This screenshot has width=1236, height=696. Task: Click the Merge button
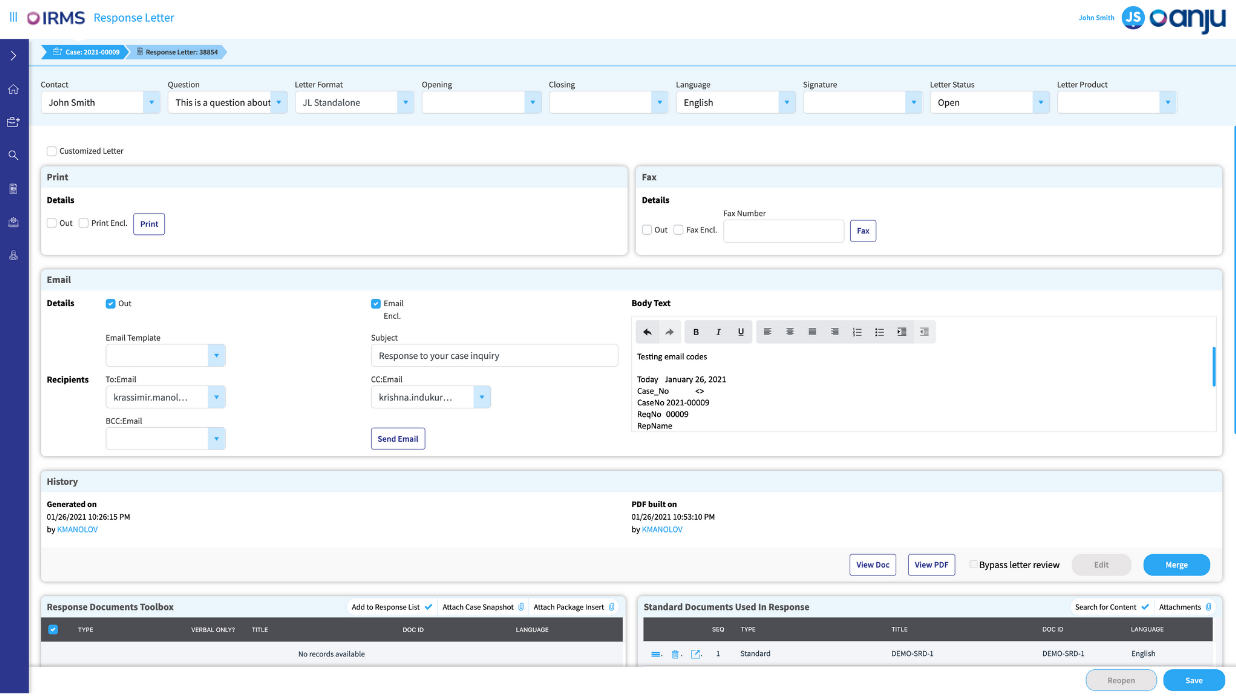click(1177, 565)
